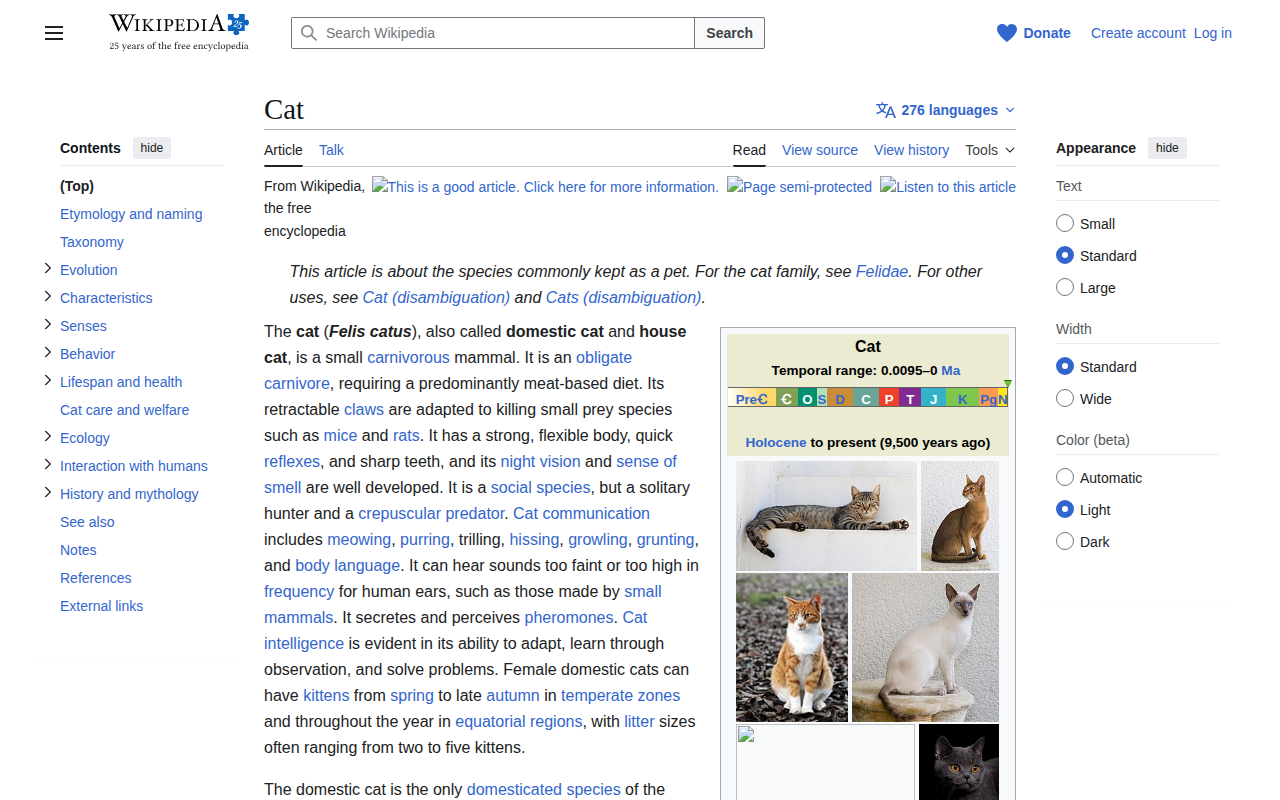This screenshot has height=800, width=1280.
Task: Switch to the Talk tab
Action: [331, 150]
